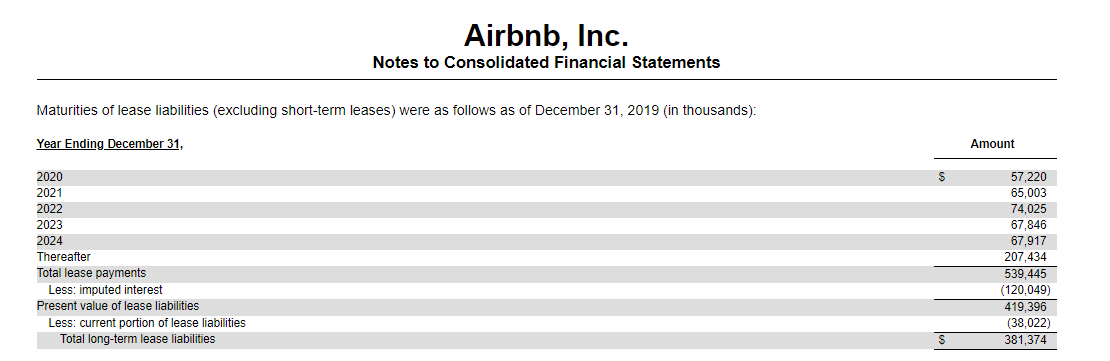Select the 2020 row label
This screenshot has height=361, width=1110.
(50, 177)
